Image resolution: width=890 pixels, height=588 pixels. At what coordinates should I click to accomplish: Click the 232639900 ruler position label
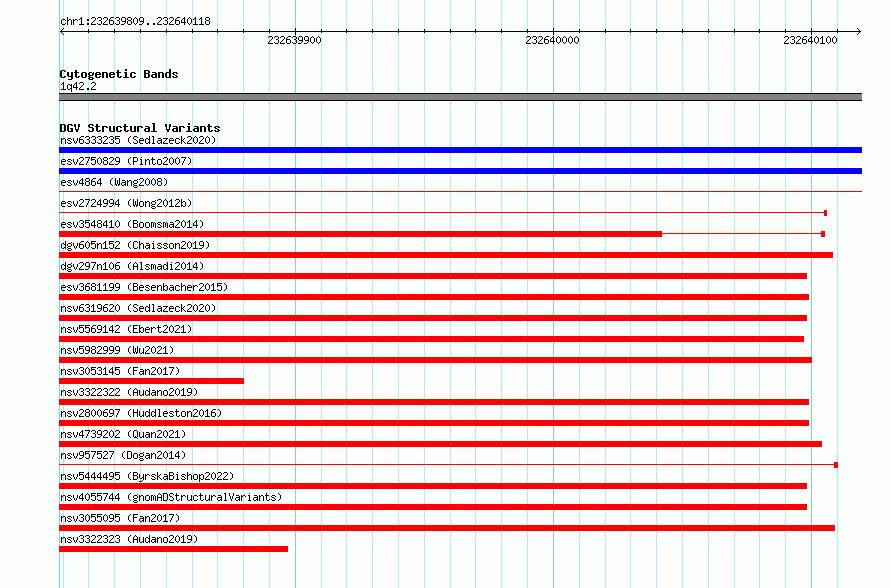[x=294, y=40]
